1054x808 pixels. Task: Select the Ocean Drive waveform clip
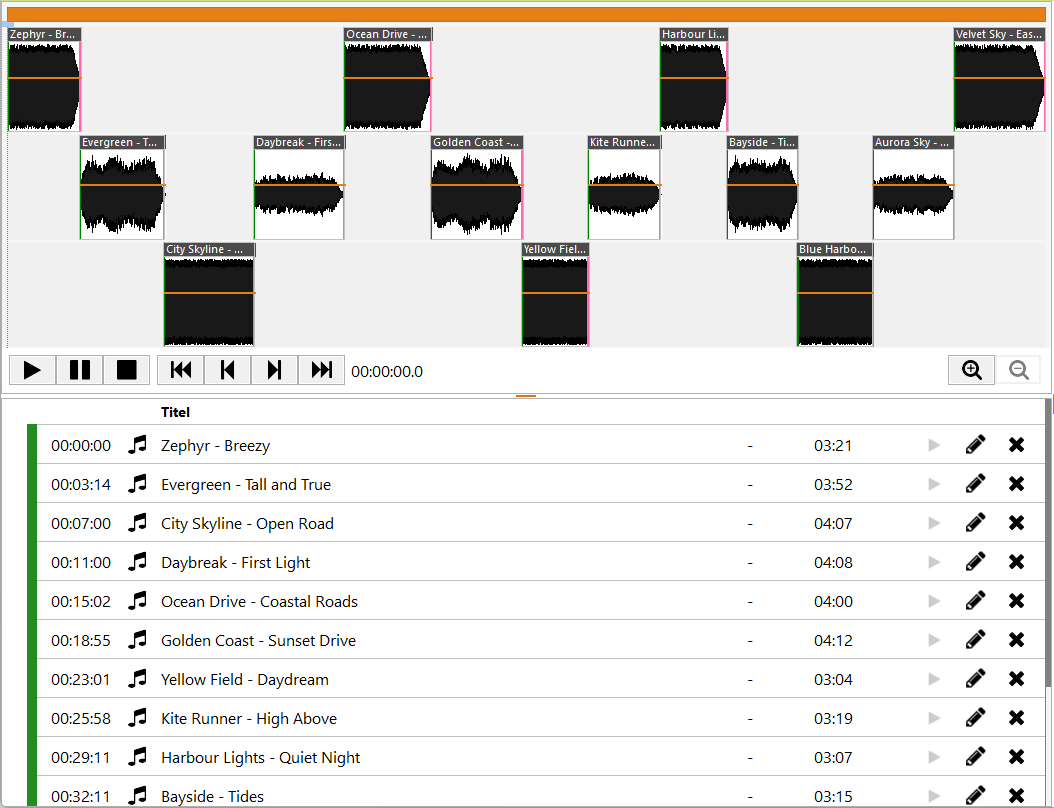click(387, 79)
